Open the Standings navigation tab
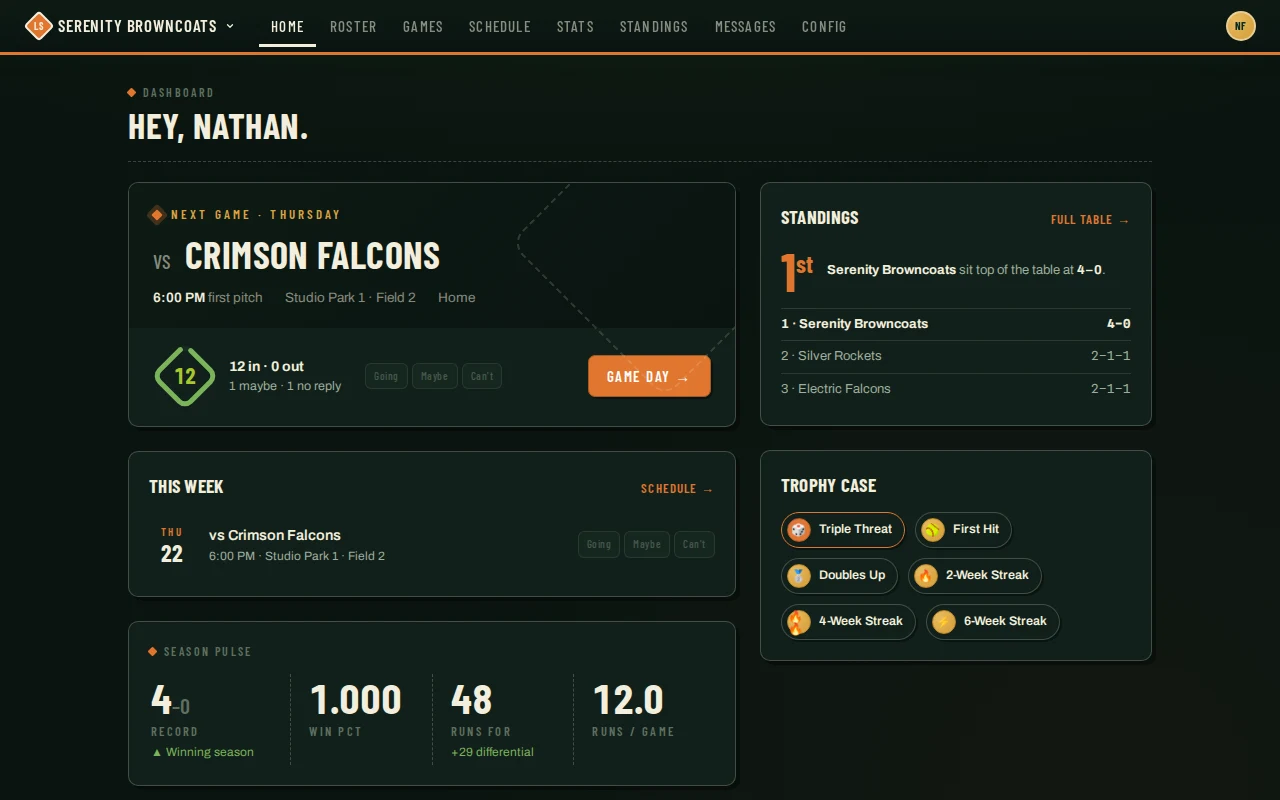Screen dimensions: 1280x800 coord(654,27)
